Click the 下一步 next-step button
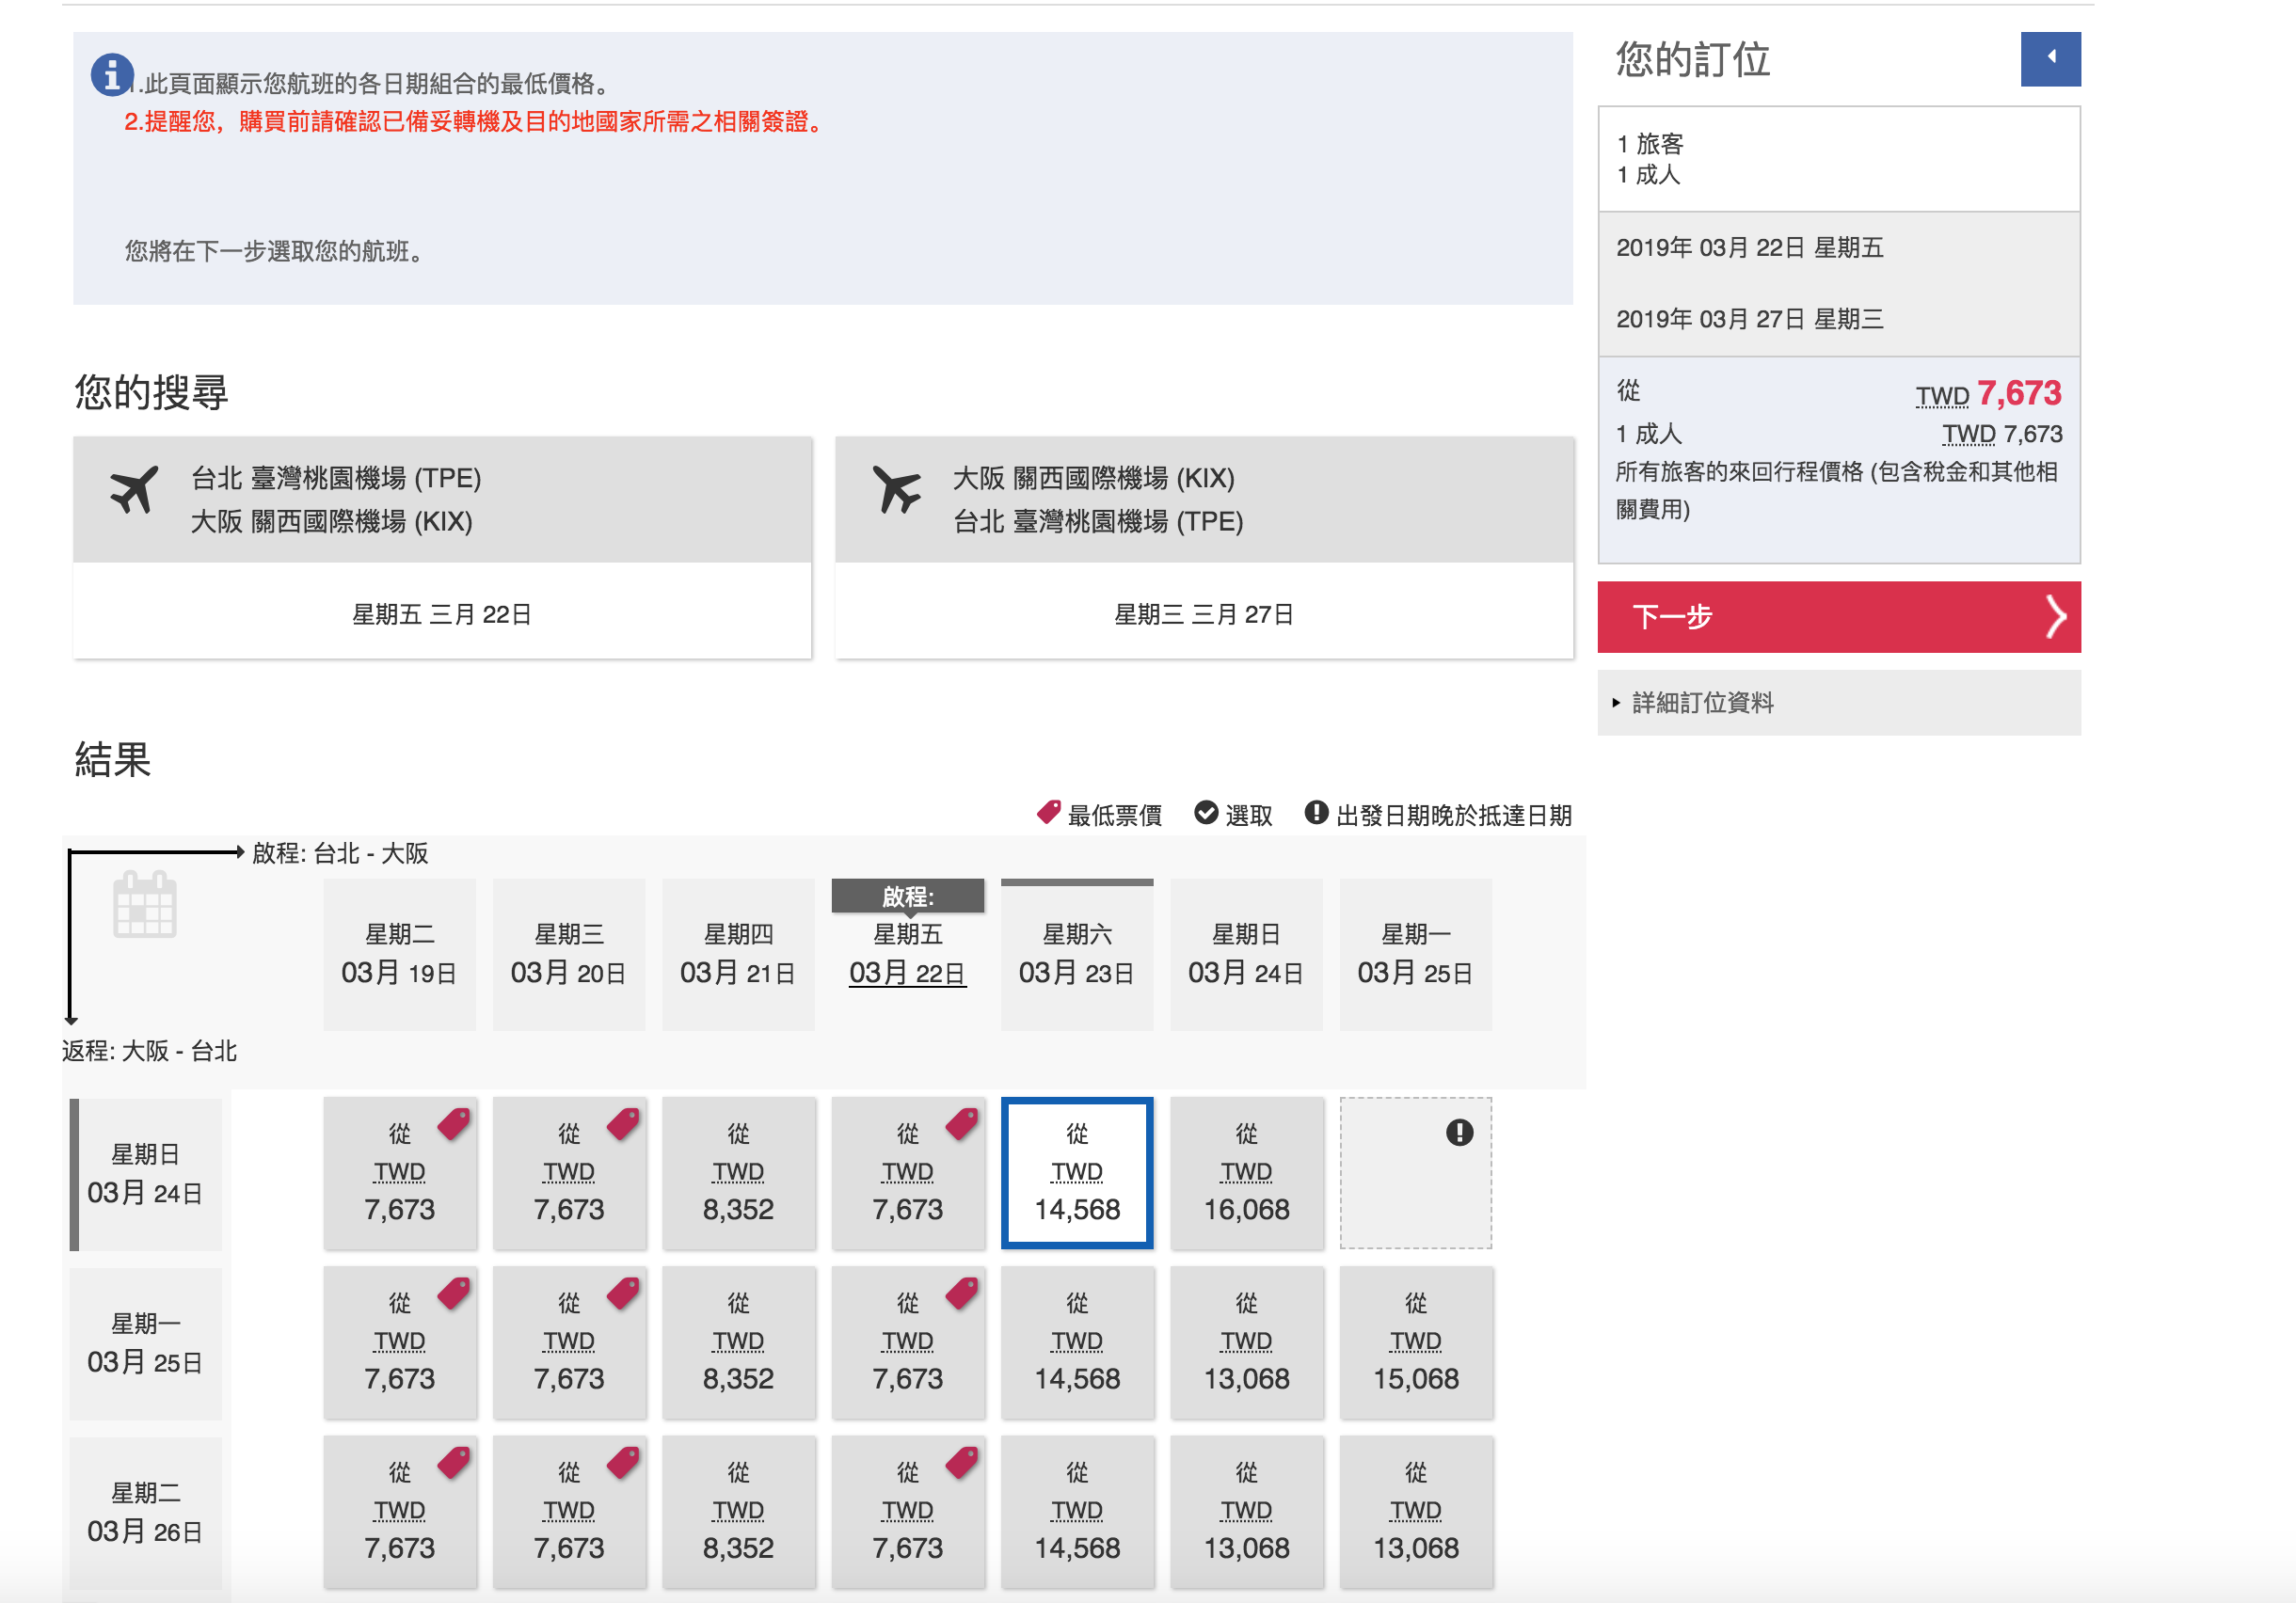2296x1603 pixels. 1838,617
